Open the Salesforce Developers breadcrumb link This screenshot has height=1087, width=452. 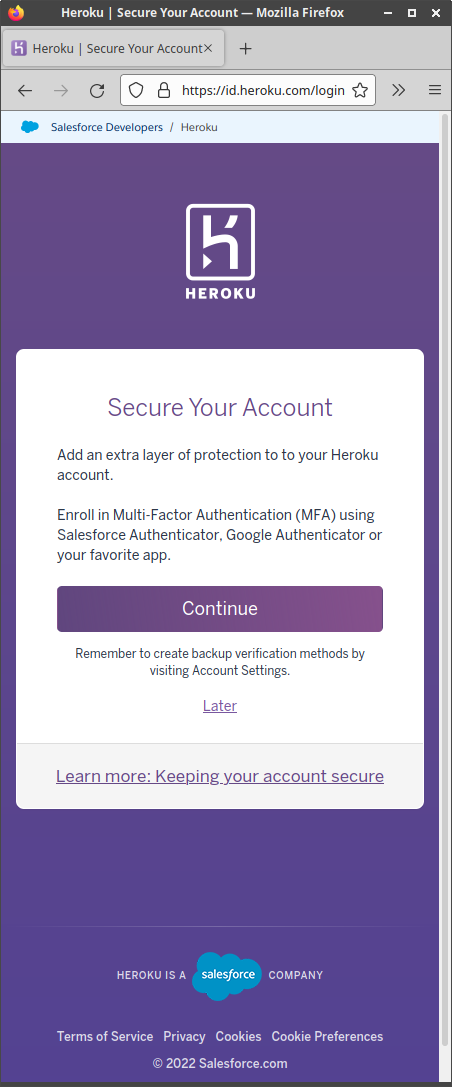[107, 128]
